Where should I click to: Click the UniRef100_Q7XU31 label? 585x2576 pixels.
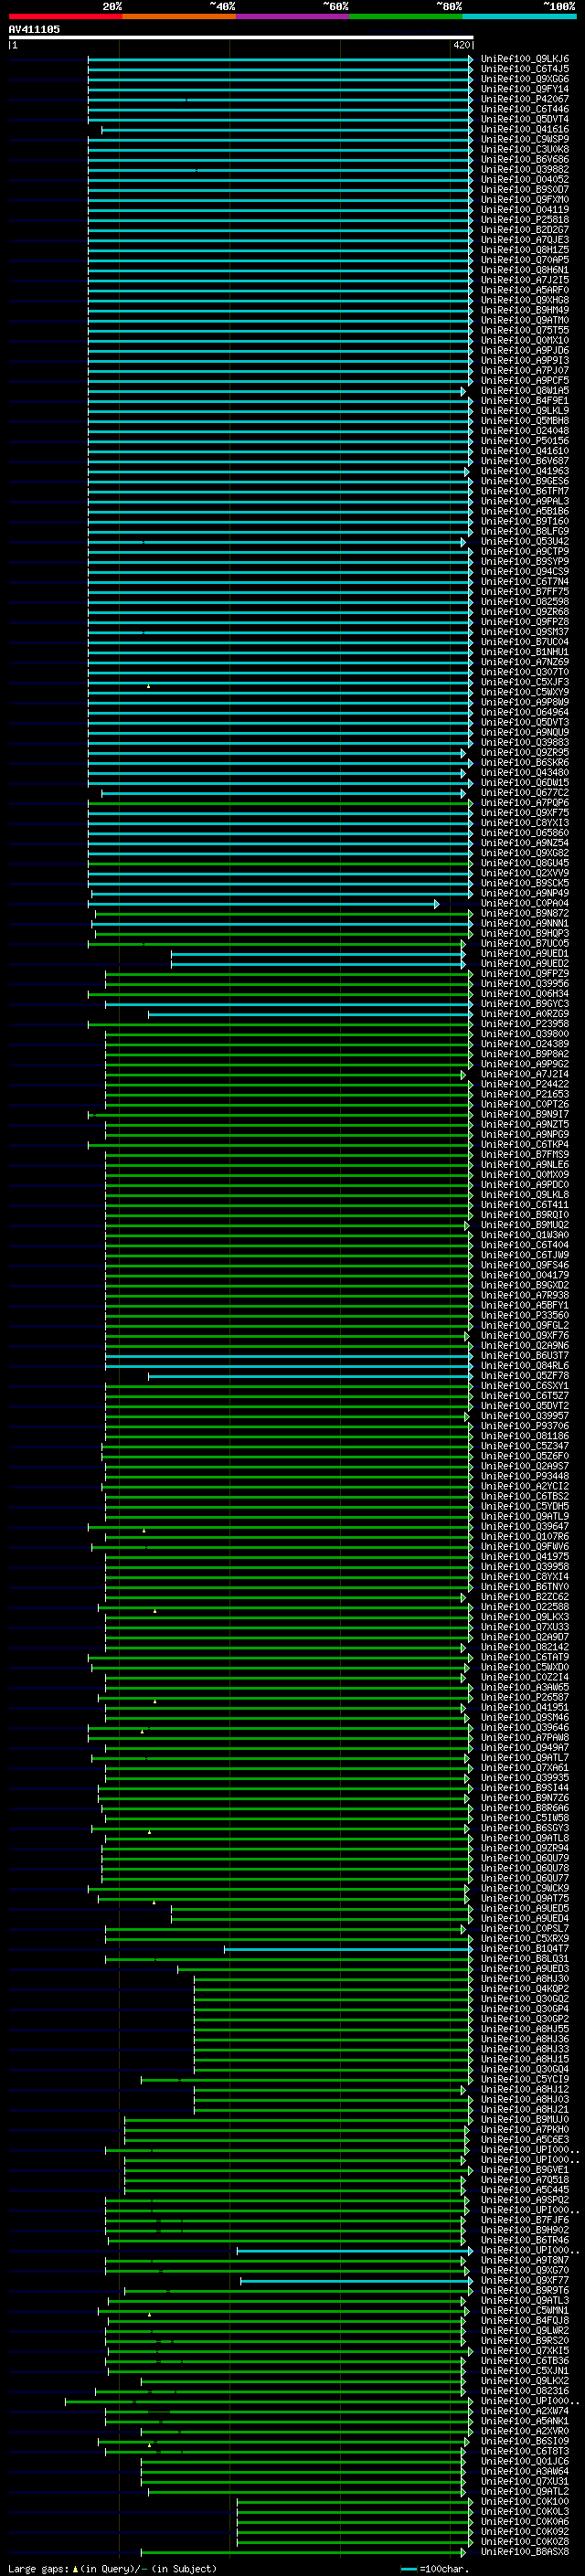click(x=525, y=2481)
